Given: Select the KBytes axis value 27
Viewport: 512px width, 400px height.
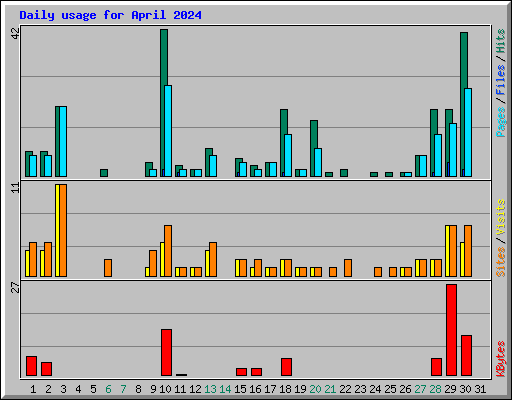Looking at the screenshot, I should click(15, 287).
